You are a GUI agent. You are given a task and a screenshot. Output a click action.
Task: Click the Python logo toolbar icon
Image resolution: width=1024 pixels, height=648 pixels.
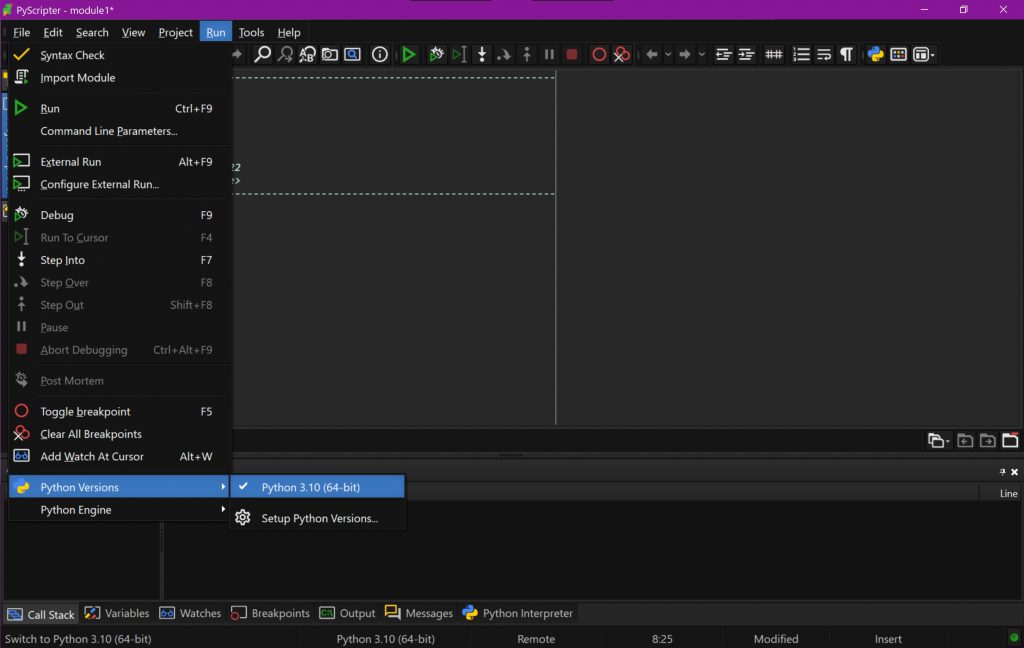click(876, 54)
